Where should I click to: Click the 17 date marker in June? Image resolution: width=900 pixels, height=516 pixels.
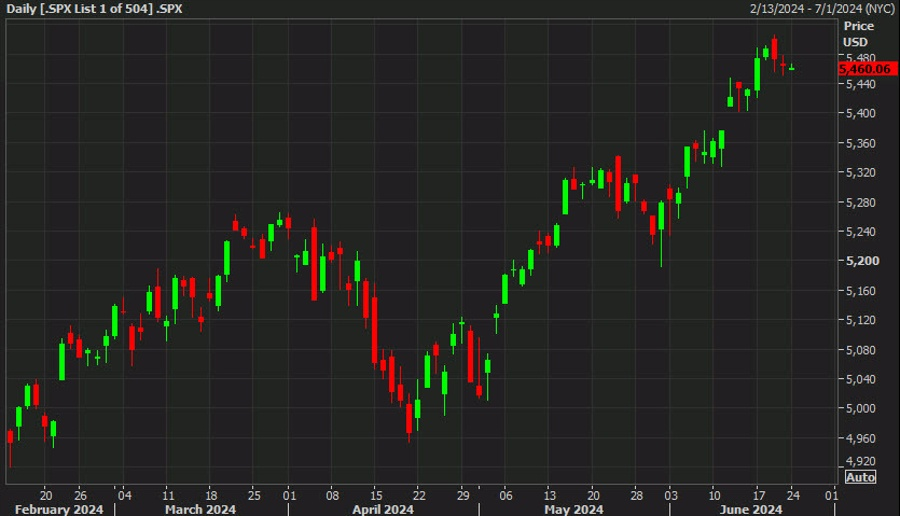coord(759,495)
